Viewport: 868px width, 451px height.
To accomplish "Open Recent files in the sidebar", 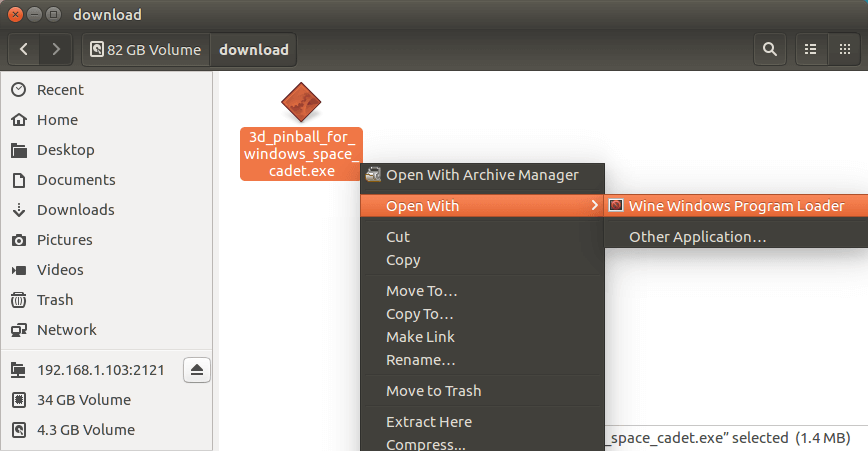I will click(x=60, y=90).
